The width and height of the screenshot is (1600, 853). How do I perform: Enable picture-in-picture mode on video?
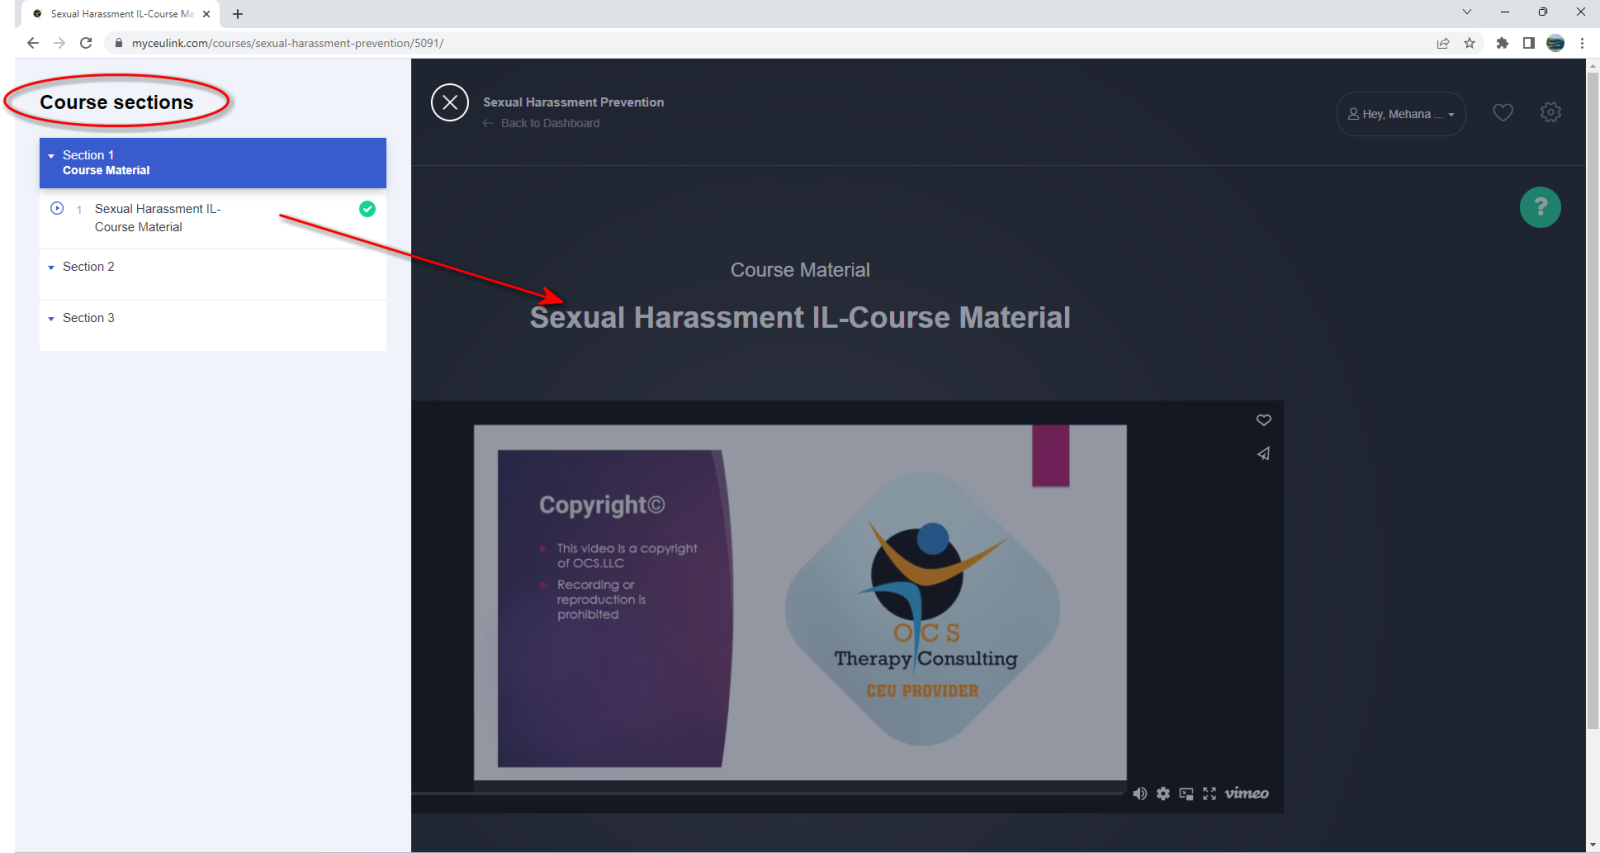(1186, 793)
